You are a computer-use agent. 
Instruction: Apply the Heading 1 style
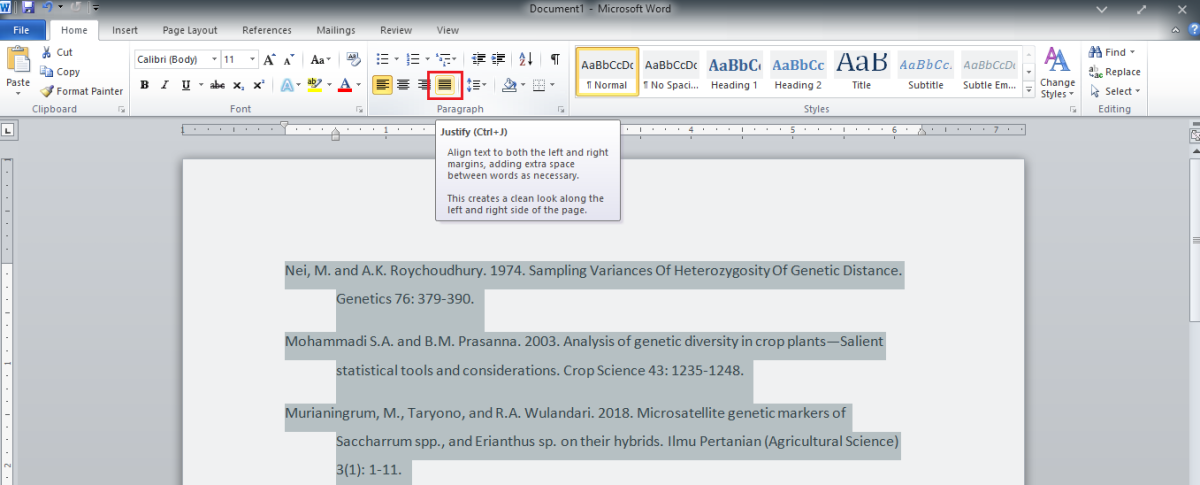tap(734, 72)
